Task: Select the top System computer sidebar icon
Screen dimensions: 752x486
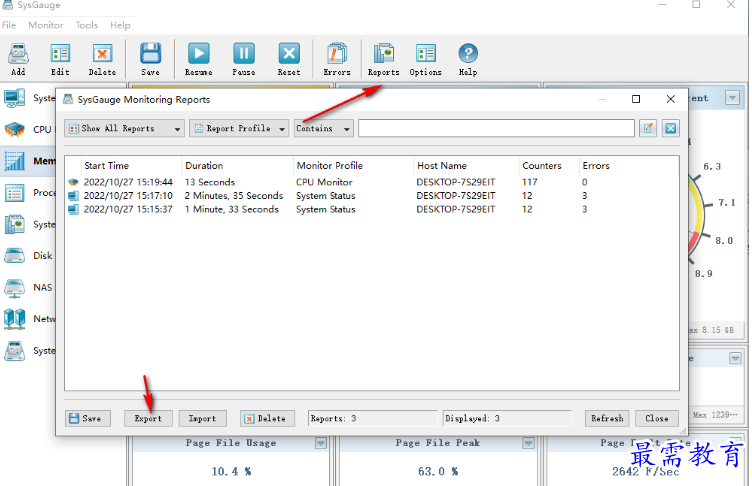Action: click(x=14, y=98)
